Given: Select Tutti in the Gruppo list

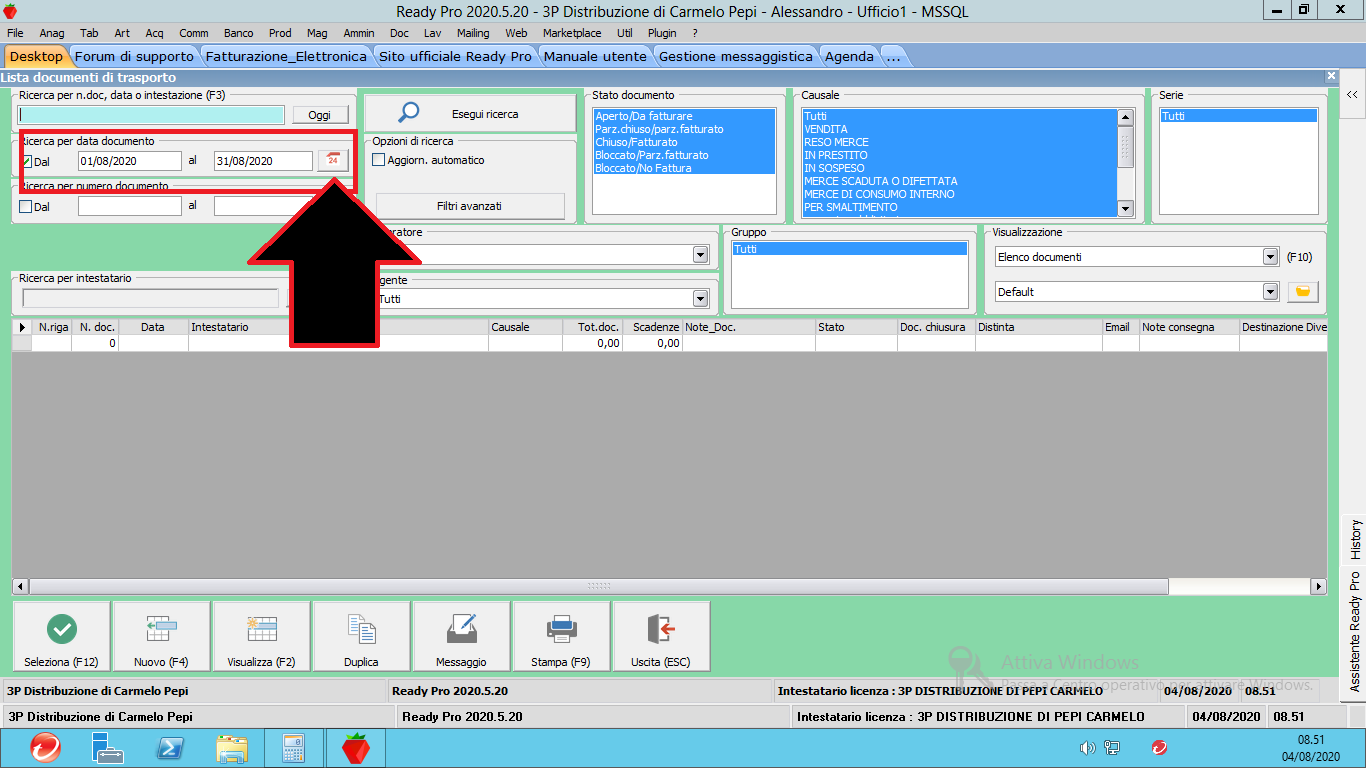Looking at the screenshot, I should (850, 249).
